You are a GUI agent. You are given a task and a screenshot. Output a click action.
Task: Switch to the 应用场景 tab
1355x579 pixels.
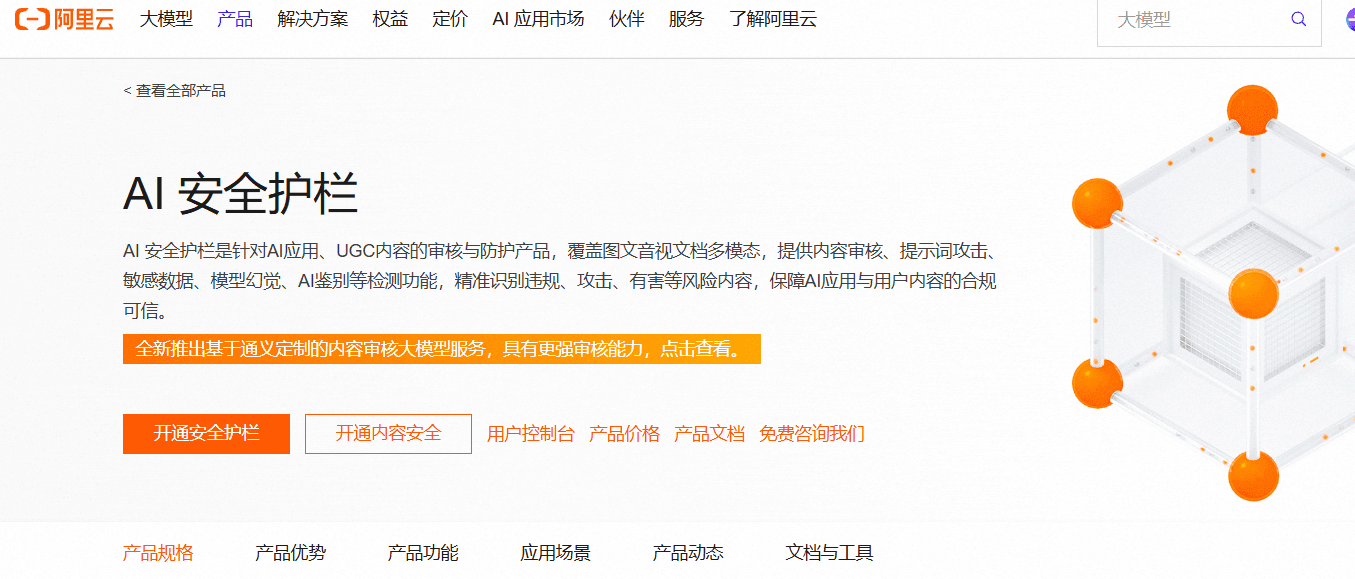coord(556,553)
